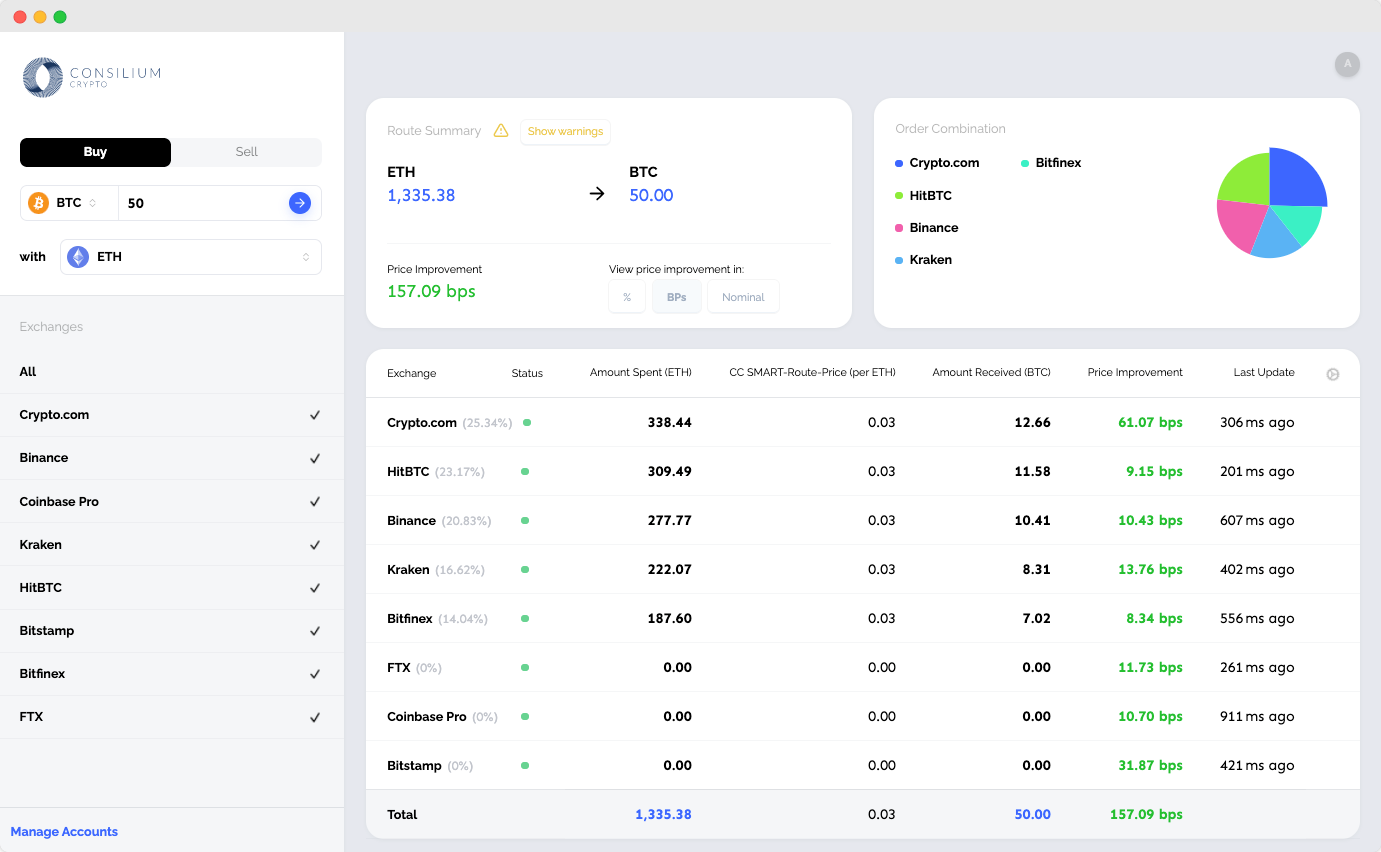Viewport: 1381px width, 852px height.
Task: Click the order combination pie chart
Action: (x=1271, y=203)
